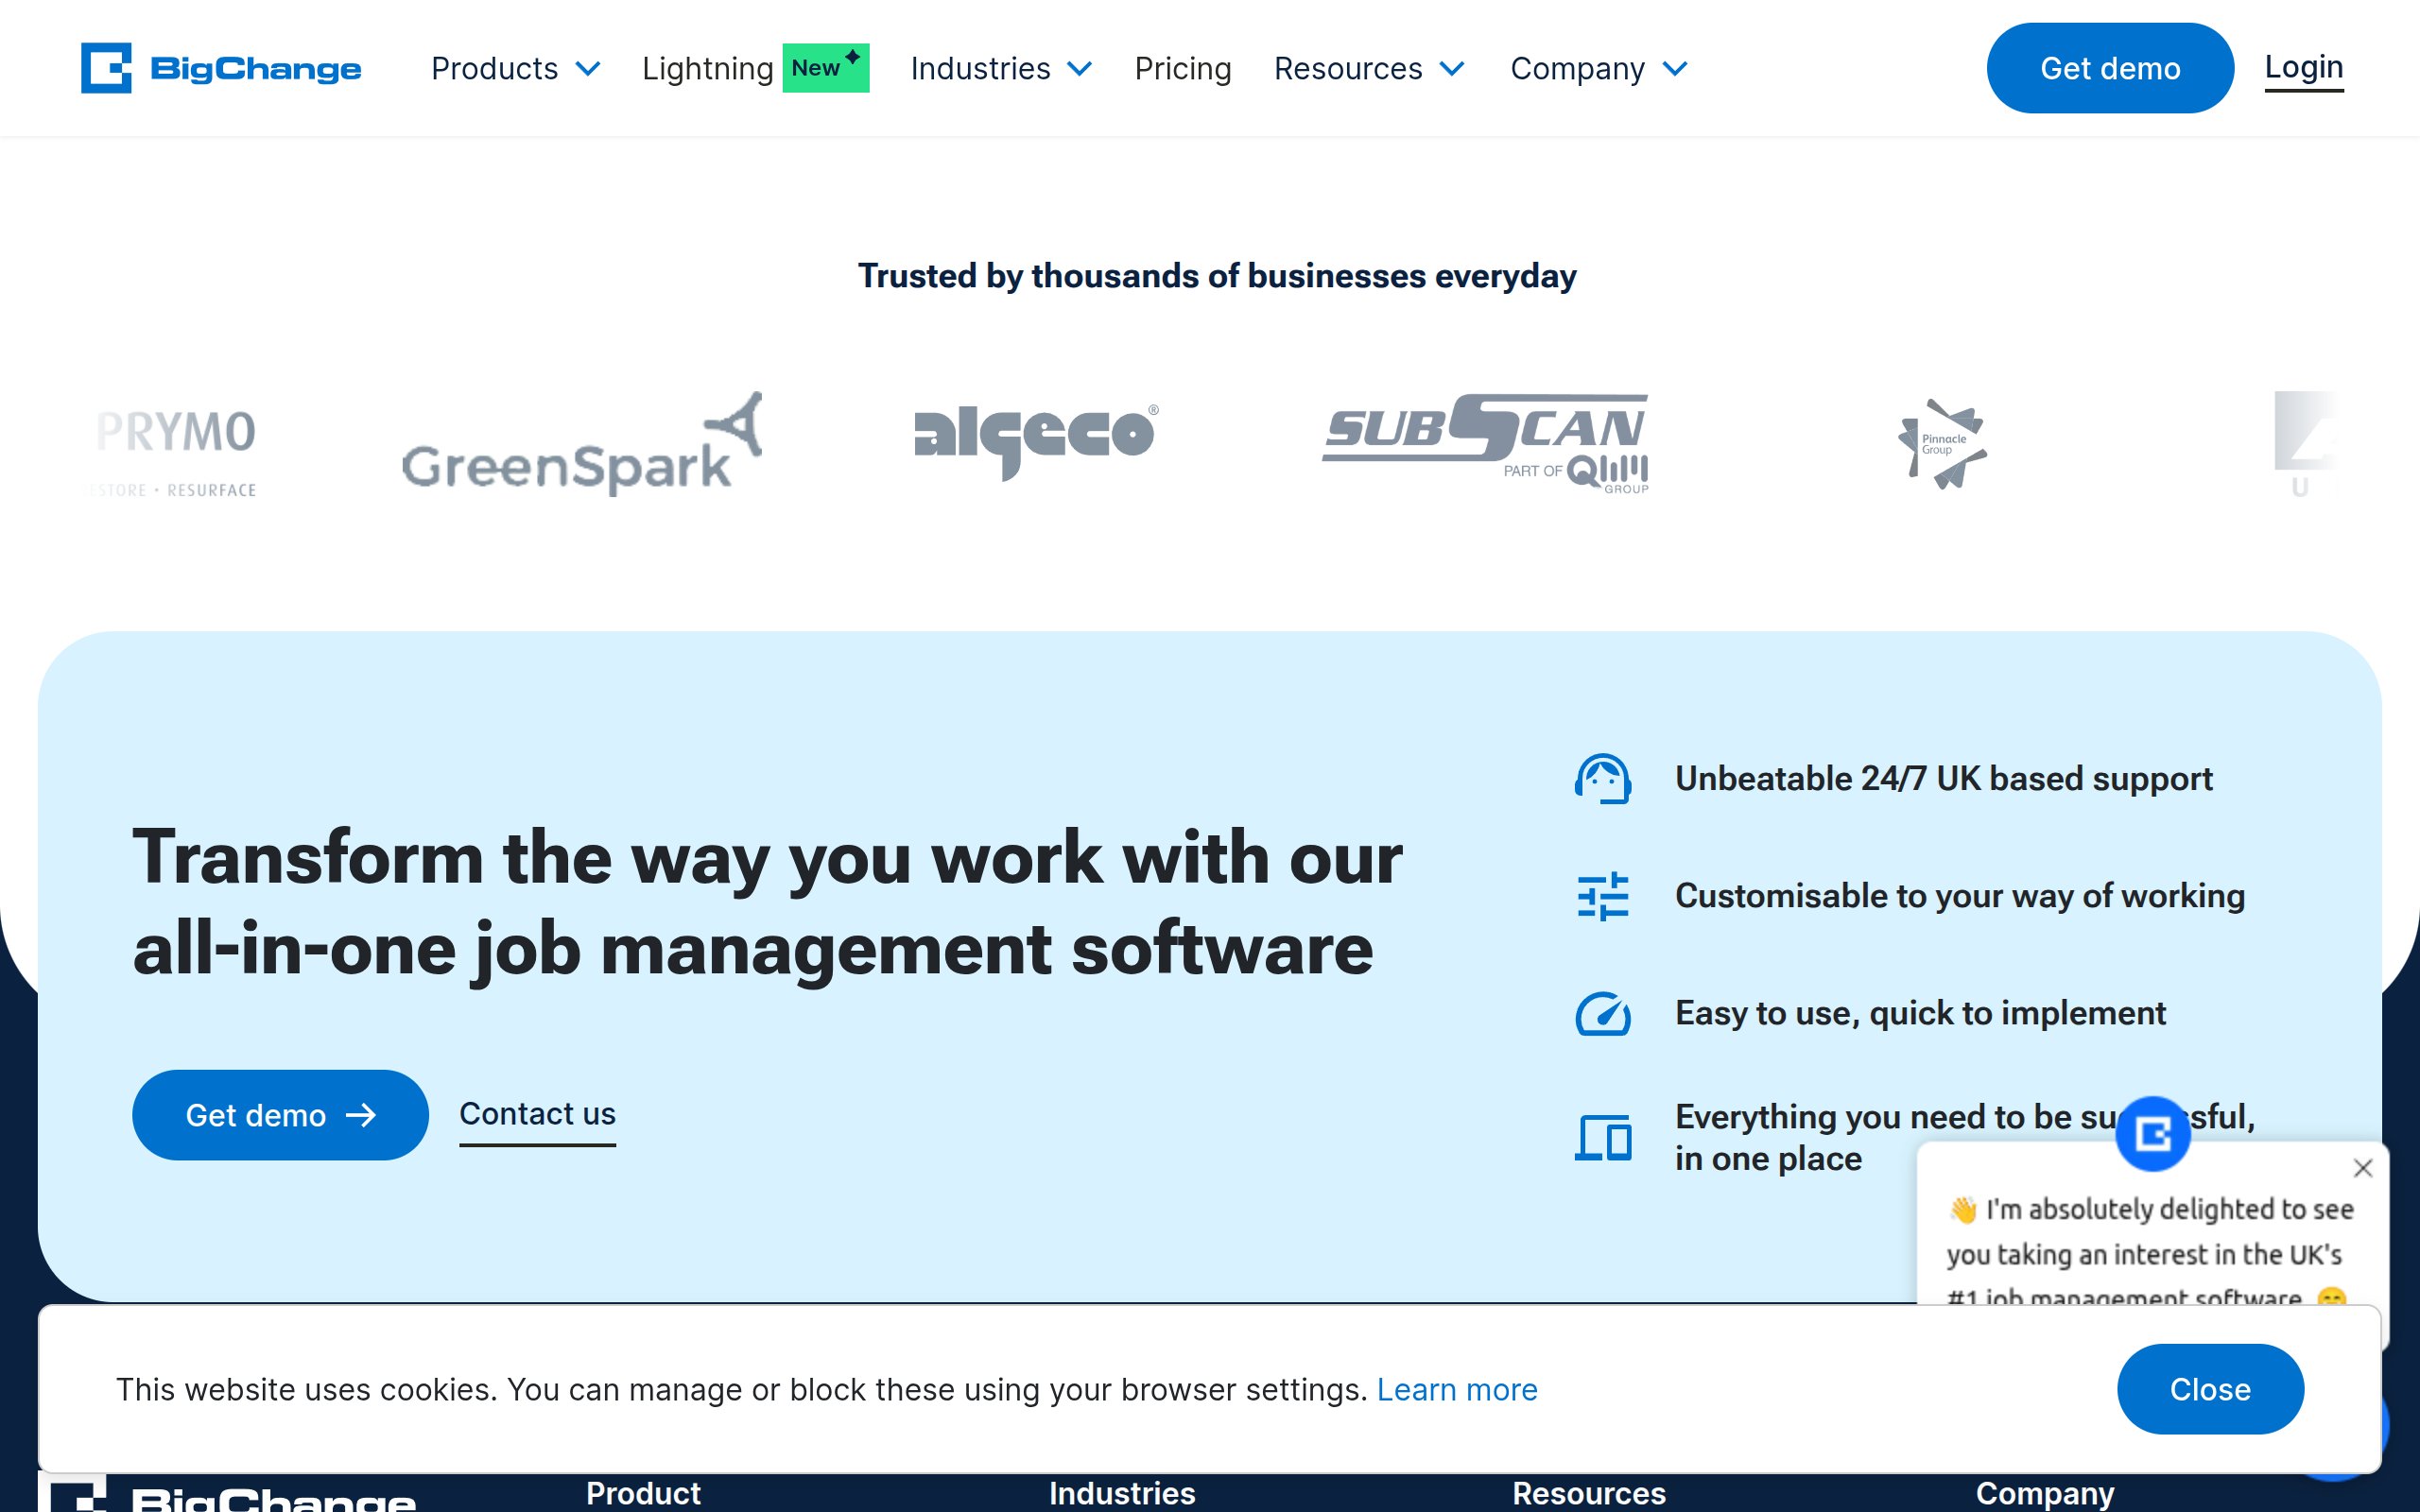The height and width of the screenshot is (1512, 2420).
Task: Expand the Products dropdown menu
Action: coord(515,68)
